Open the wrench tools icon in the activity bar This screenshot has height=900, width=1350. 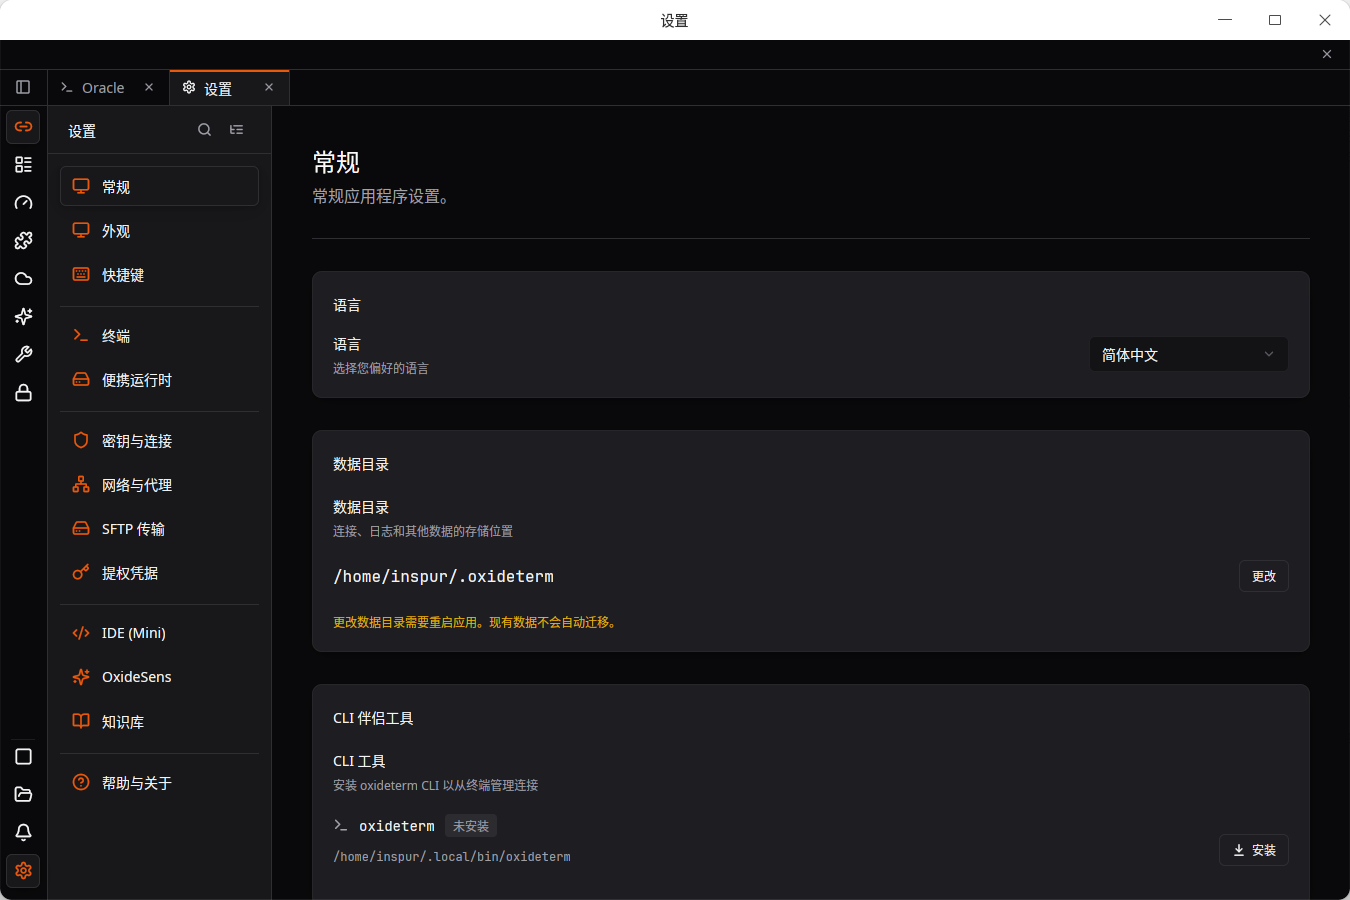(x=23, y=354)
